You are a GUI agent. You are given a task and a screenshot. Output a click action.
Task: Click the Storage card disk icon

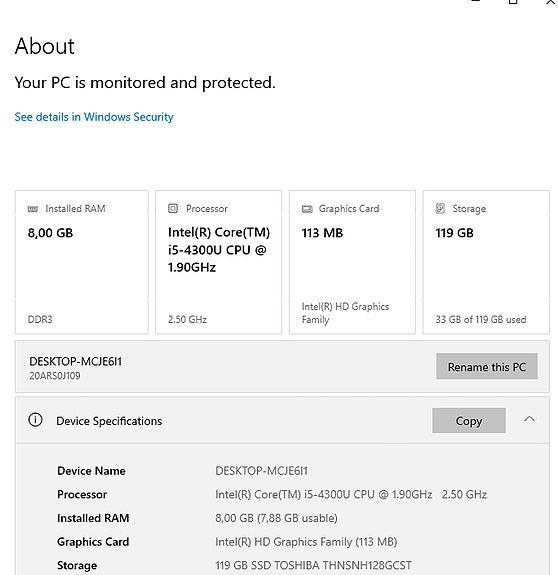(440, 209)
